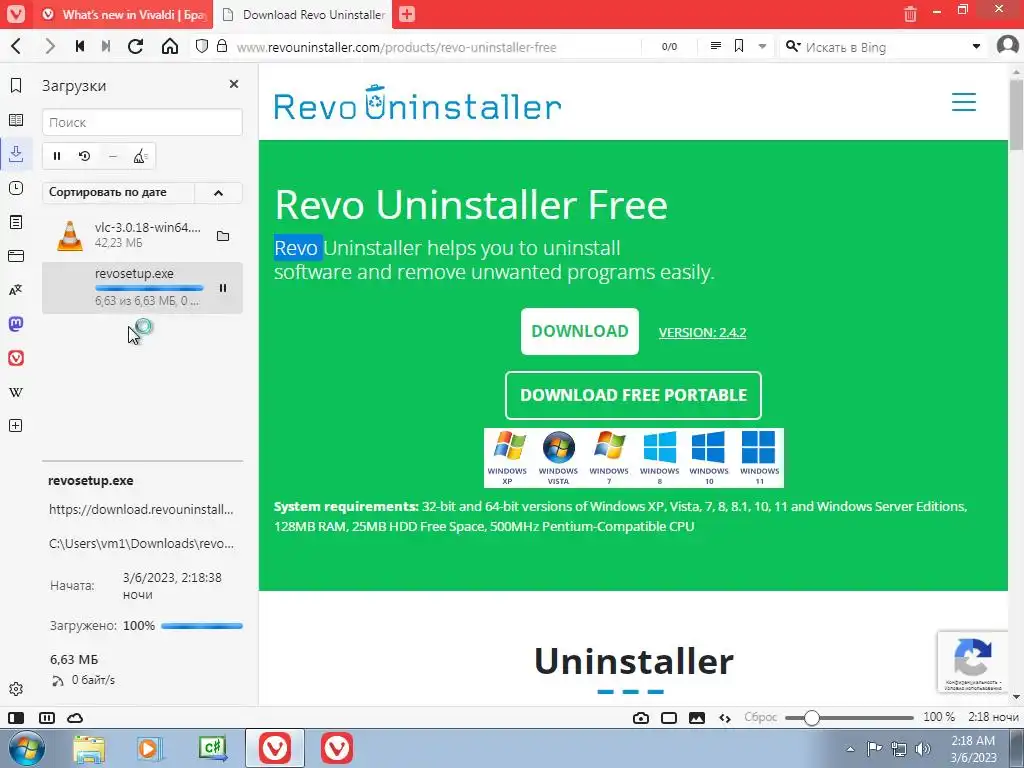The image size is (1024, 768).
Task: Go back in browser history
Action: click(x=17, y=46)
